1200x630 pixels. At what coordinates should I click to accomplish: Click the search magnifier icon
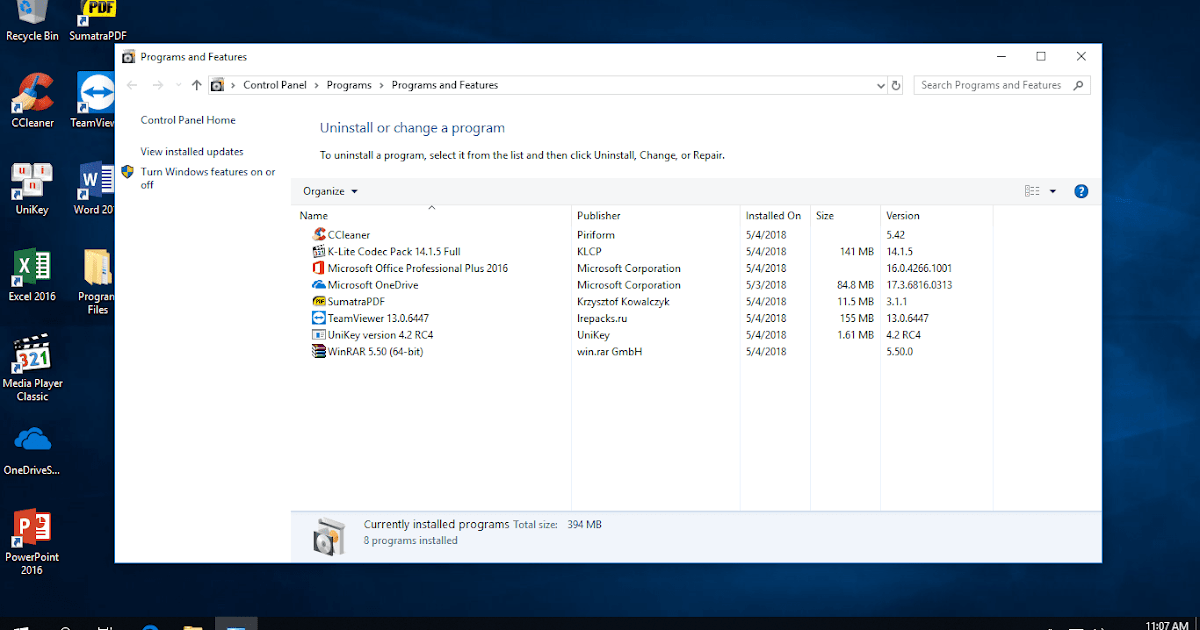[x=1079, y=85]
